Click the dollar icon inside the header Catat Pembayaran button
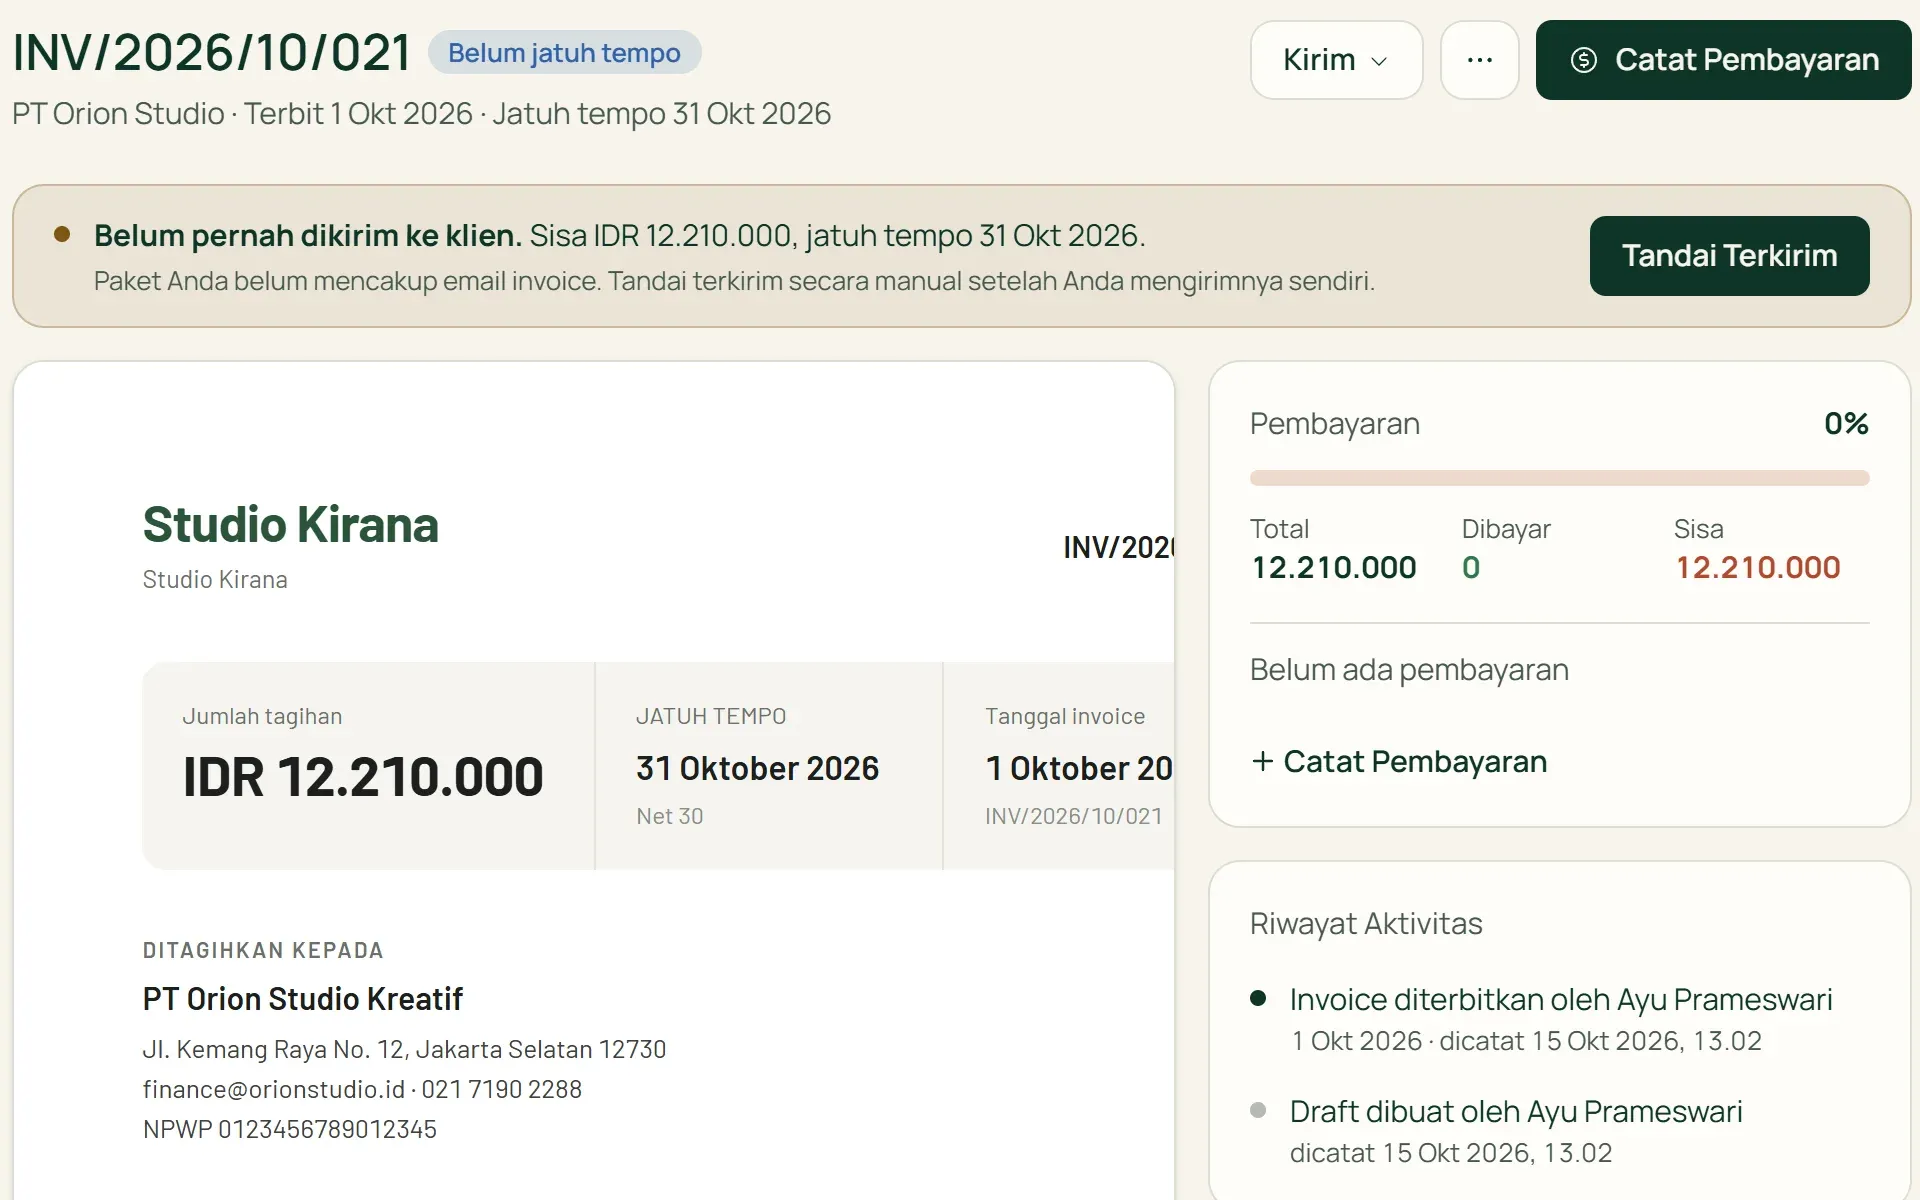The width and height of the screenshot is (1920, 1200). click(x=1583, y=60)
